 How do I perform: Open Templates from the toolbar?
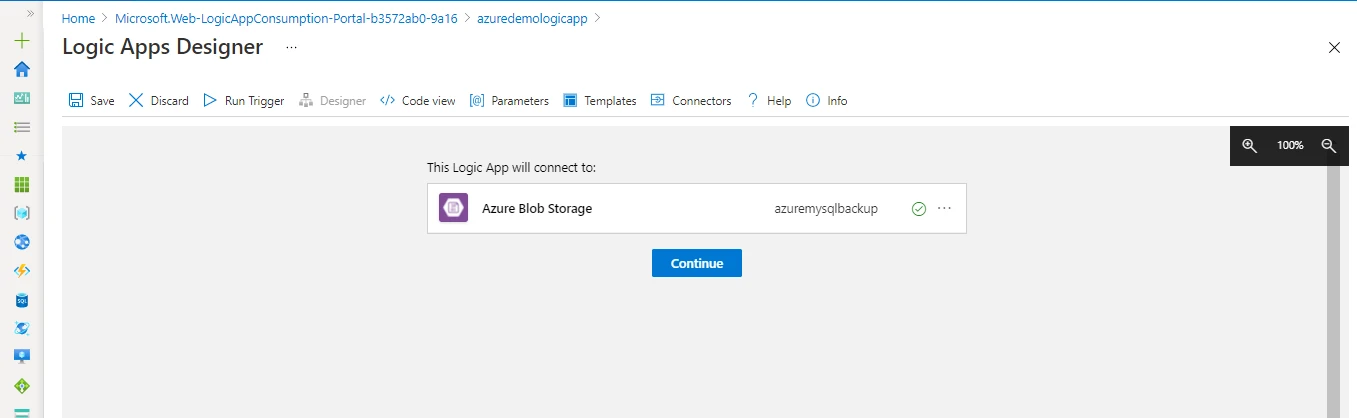click(x=599, y=100)
